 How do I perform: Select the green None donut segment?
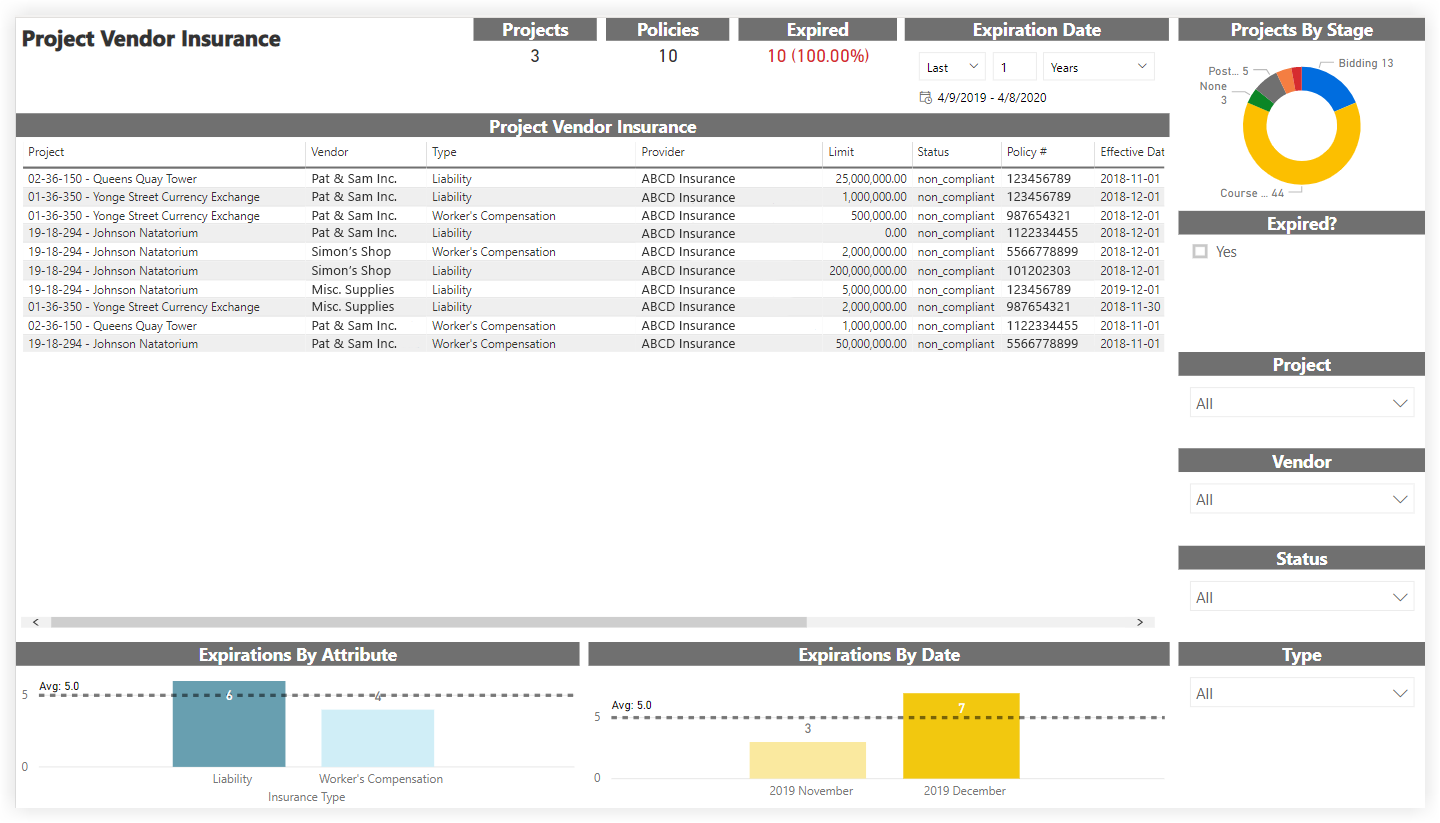pos(1260,100)
